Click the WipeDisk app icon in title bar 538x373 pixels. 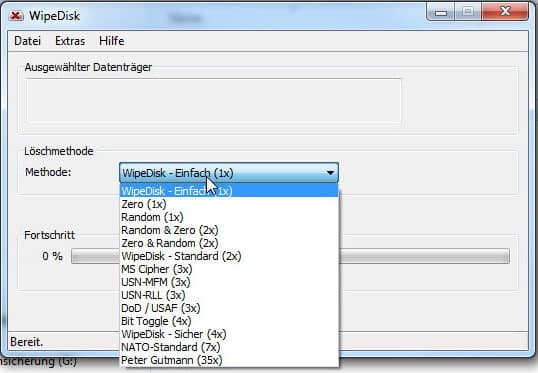[x=16, y=16]
